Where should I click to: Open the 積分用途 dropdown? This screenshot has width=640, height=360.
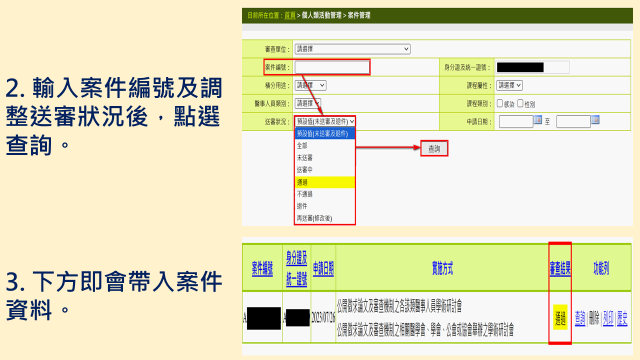310,85
